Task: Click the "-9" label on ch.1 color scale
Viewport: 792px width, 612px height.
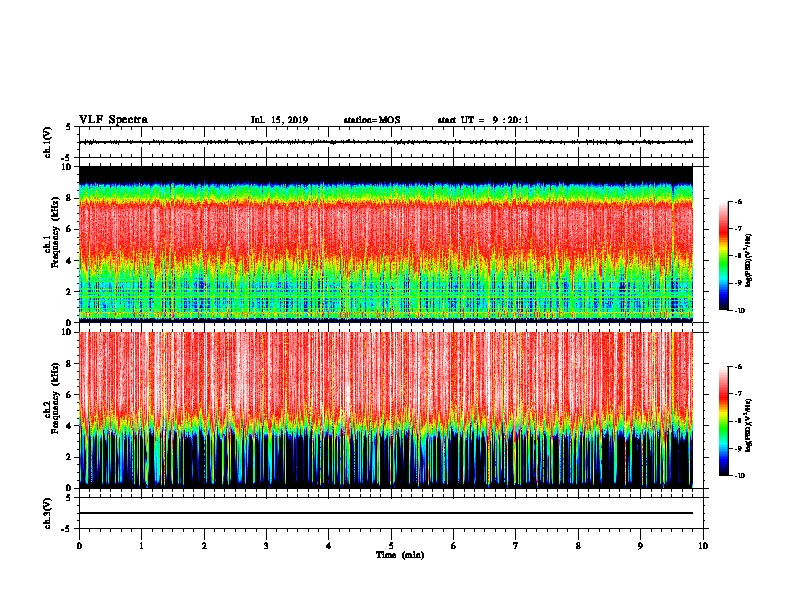Action: click(738, 283)
